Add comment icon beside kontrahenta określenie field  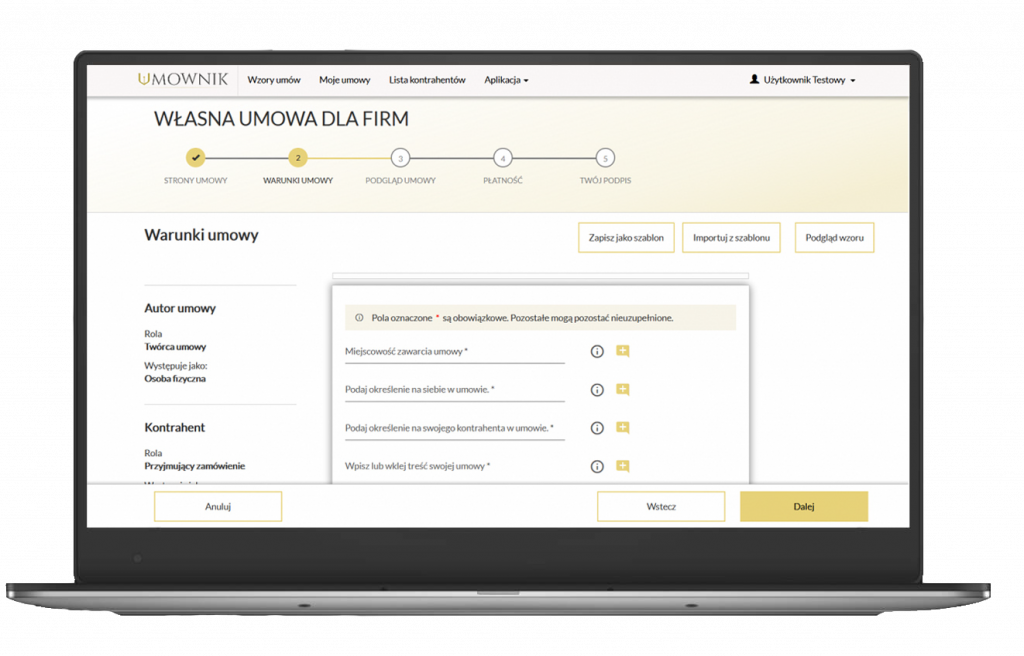[x=623, y=427]
